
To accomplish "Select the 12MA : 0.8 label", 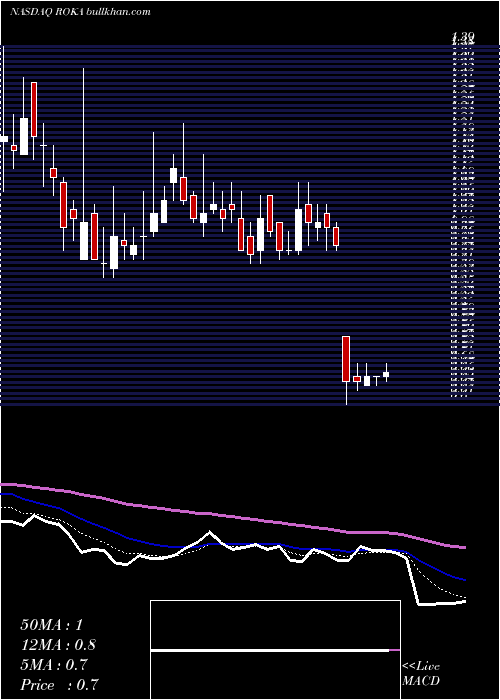I will pyautogui.click(x=58, y=645).
